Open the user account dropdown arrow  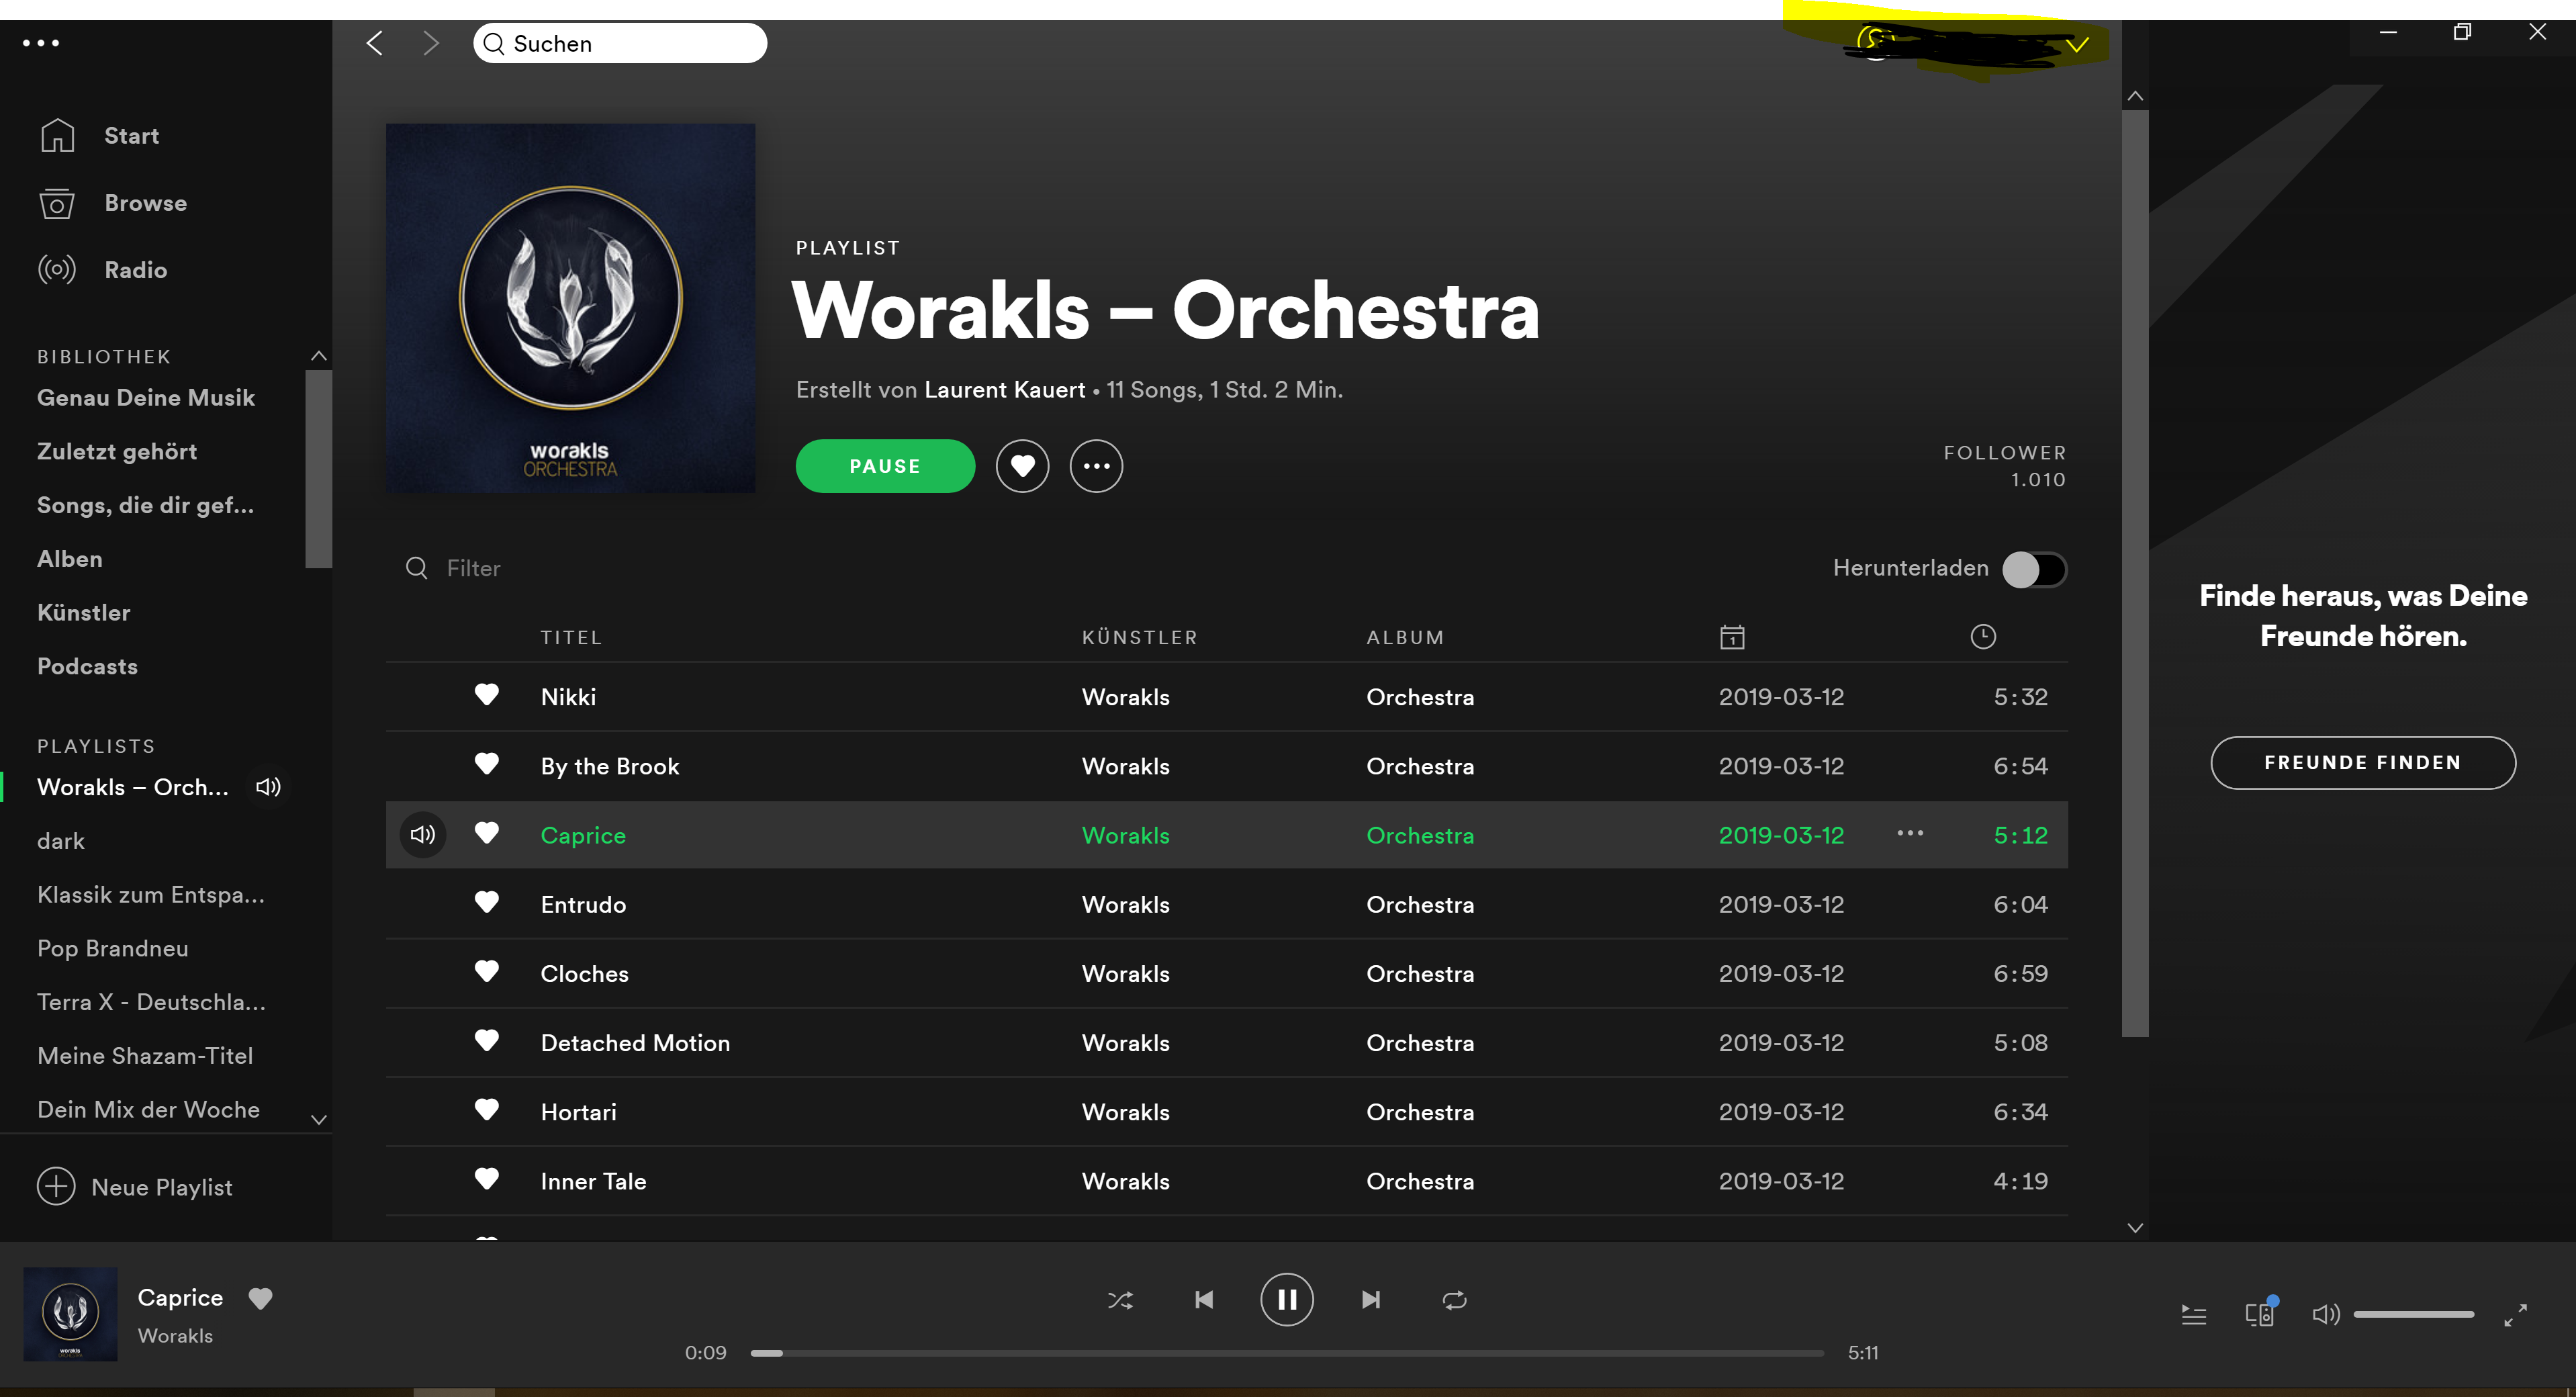tap(2077, 45)
